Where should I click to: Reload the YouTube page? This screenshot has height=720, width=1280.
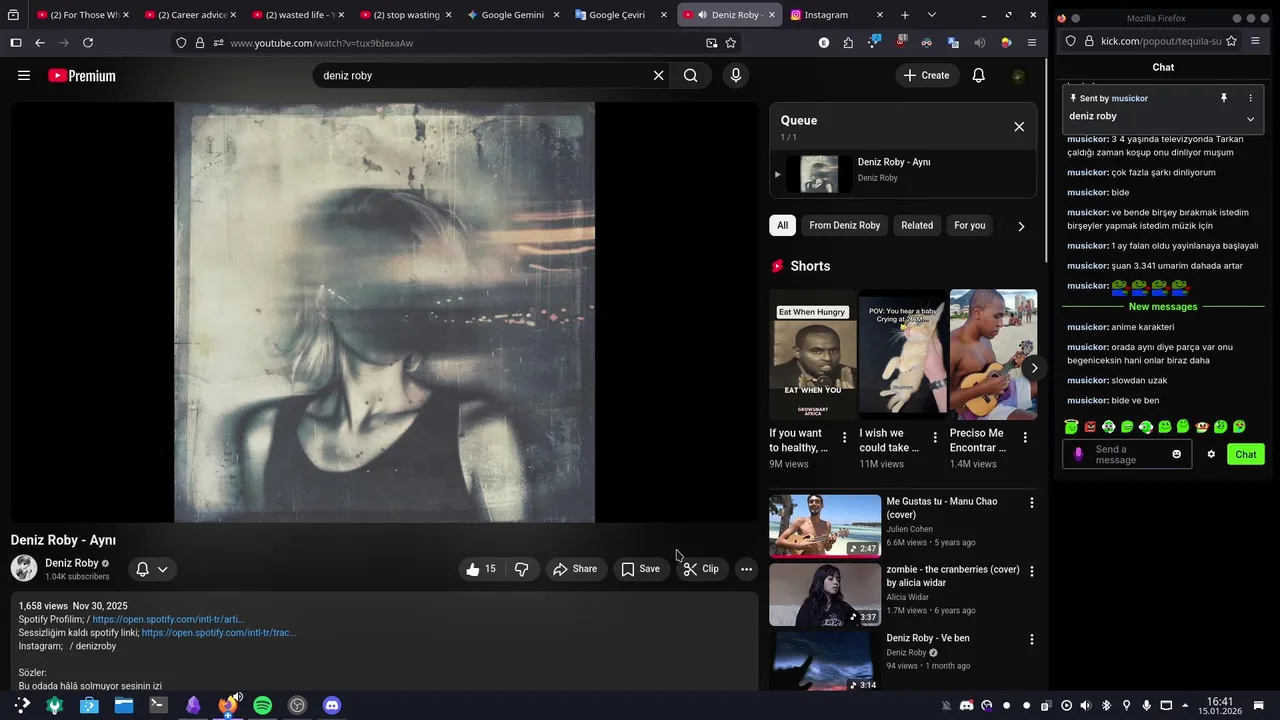pyautogui.click(x=88, y=43)
